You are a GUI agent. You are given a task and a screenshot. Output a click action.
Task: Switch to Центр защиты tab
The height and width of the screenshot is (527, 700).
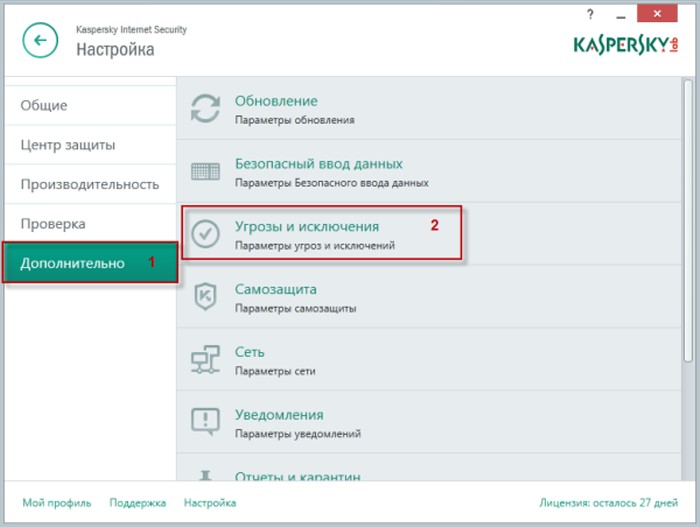point(68,145)
